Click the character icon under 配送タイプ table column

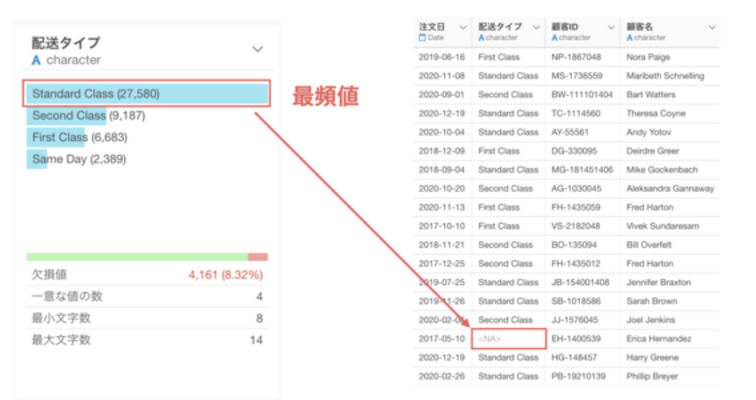coord(482,38)
